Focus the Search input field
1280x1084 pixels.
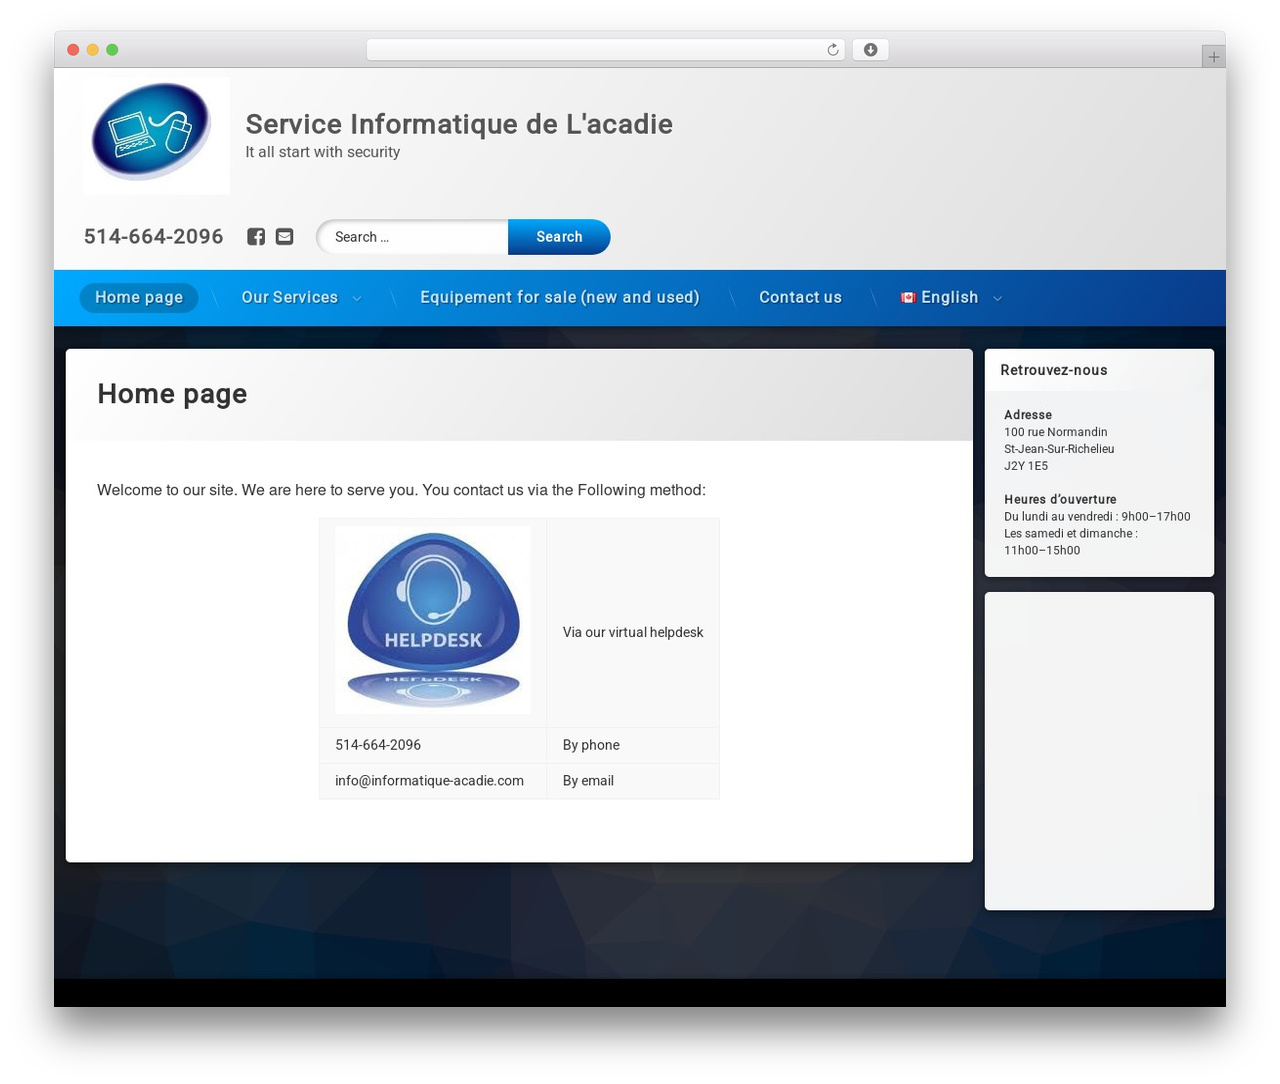point(413,237)
